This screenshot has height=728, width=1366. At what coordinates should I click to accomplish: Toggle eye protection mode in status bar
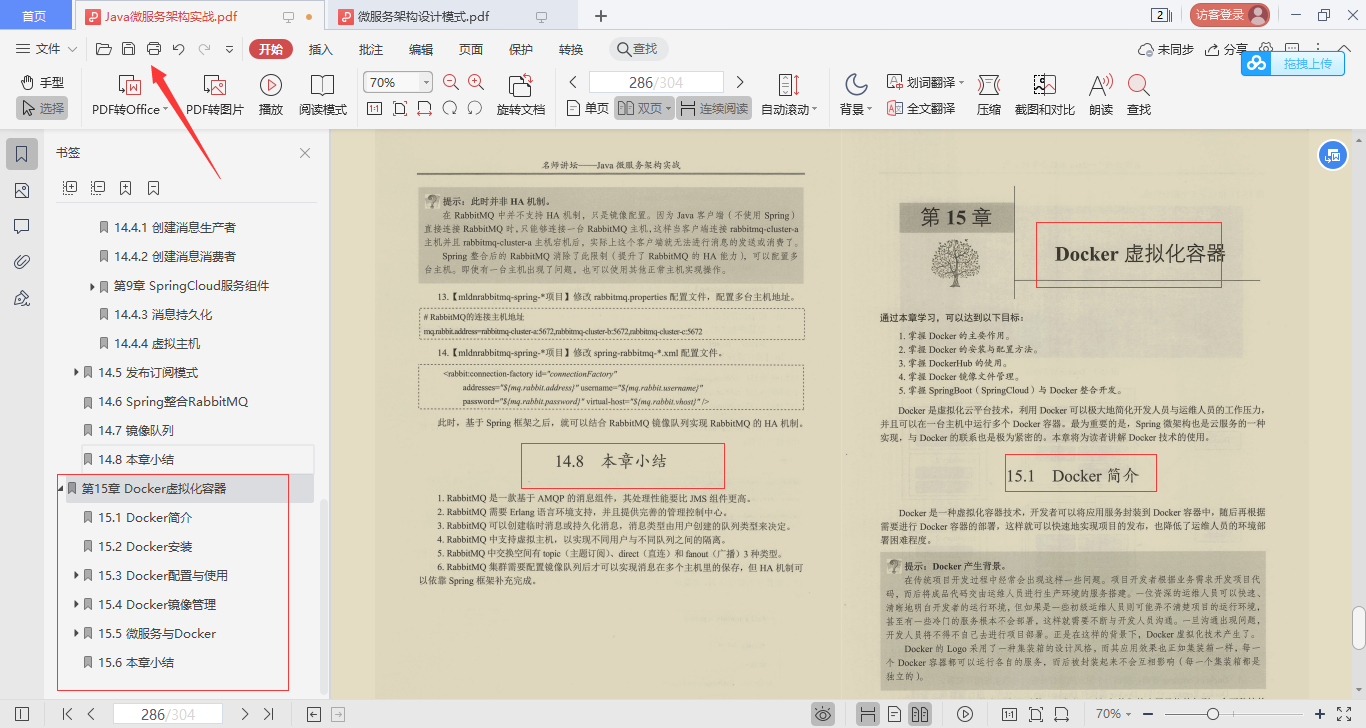823,714
